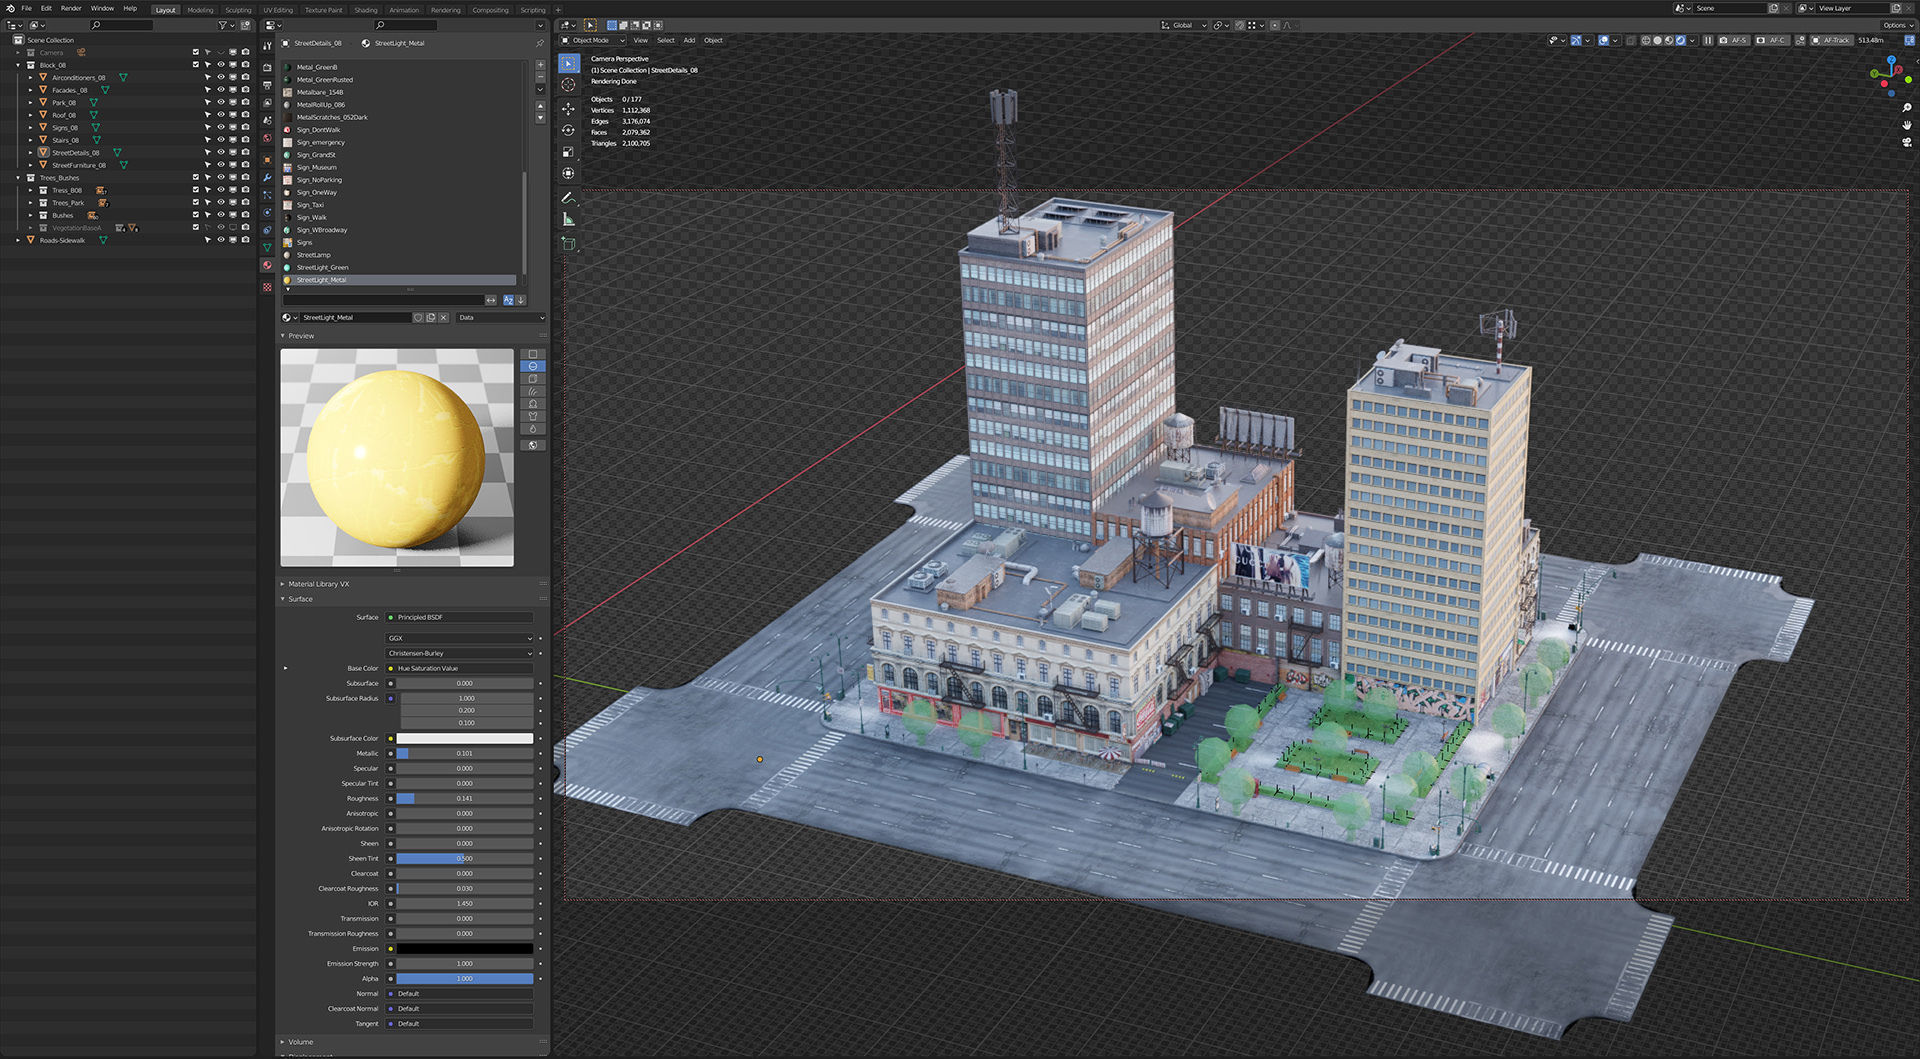
Task: Open the Christensen-Burley subsurface method dropdown
Action: (460, 653)
